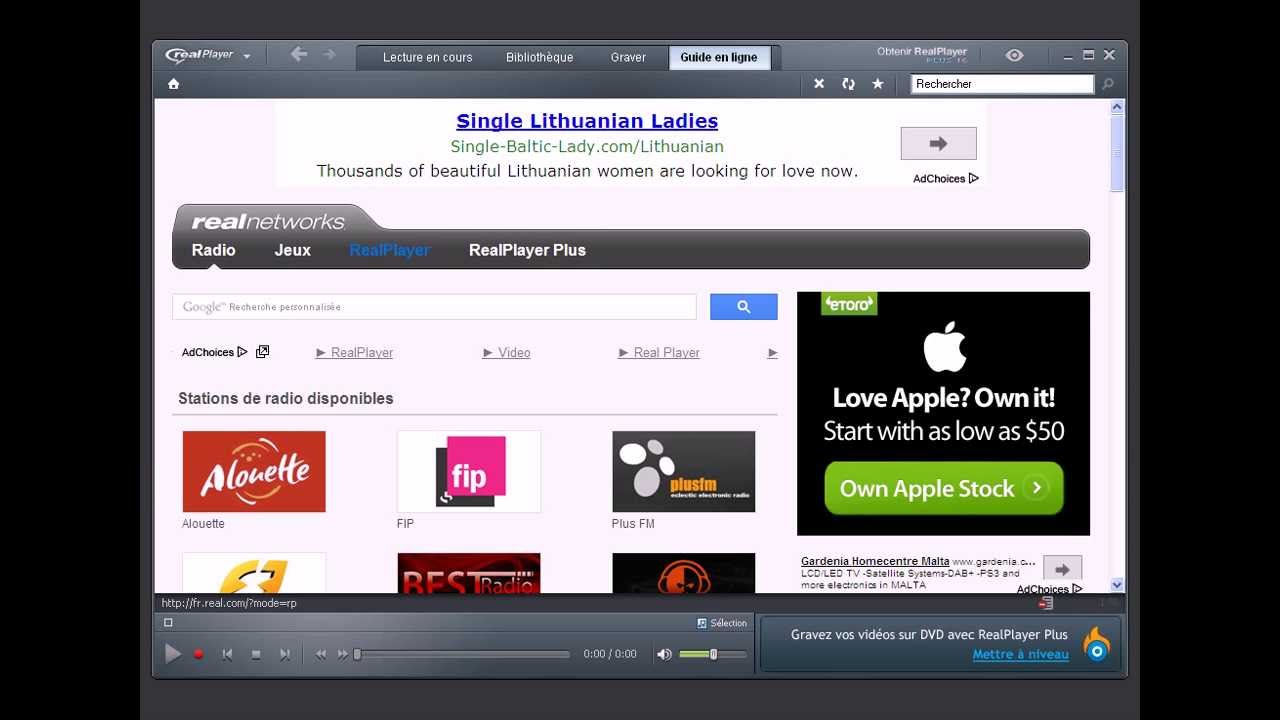Viewport: 1280px width, 720px height.
Task: Add page to favorites star
Action: [x=878, y=84]
